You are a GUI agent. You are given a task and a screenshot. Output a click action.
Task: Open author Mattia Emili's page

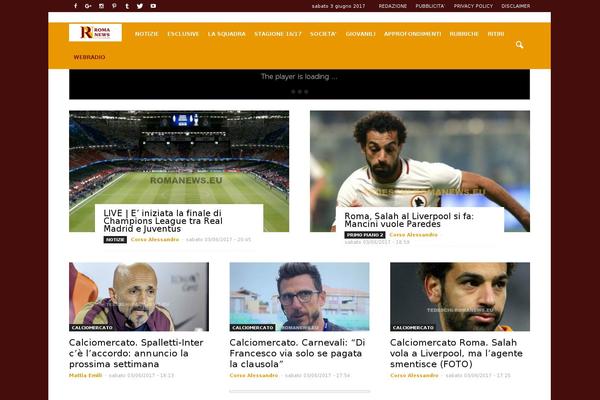click(86, 376)
